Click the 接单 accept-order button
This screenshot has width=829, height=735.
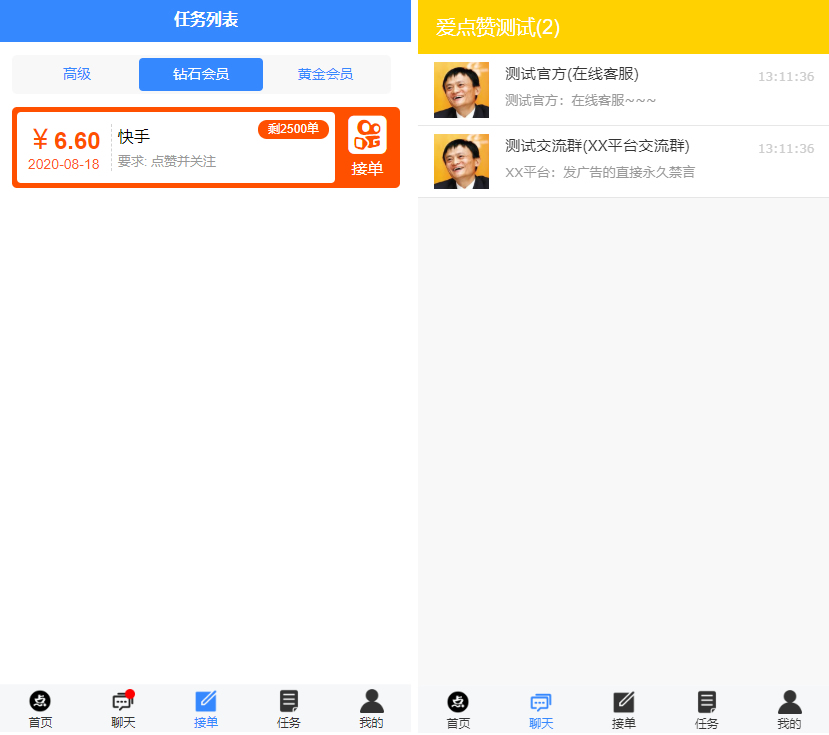(x=367, y=148)
